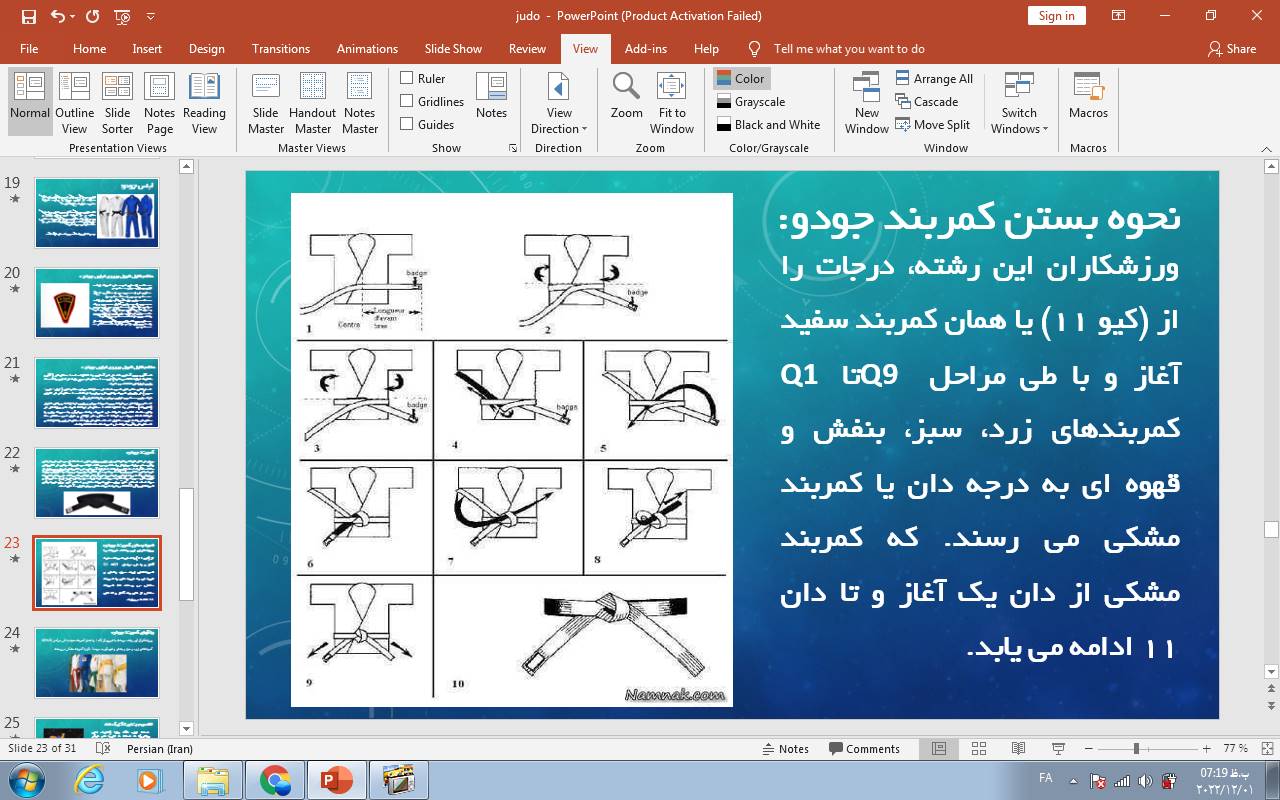This screenshot has height=800, width=1280.
Task: Switch to Outline View
Action: pos(74,102)
